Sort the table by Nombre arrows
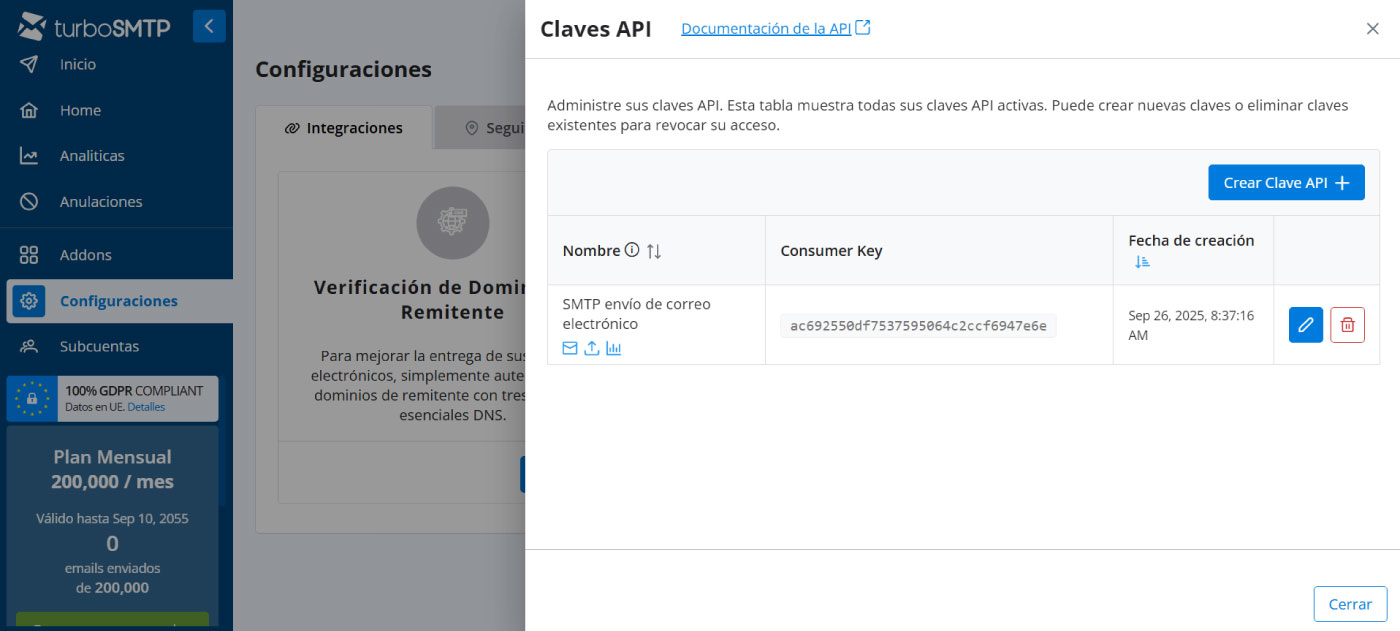The height and width of the screenshot is (631, 1400). click(x=654, y=251)
